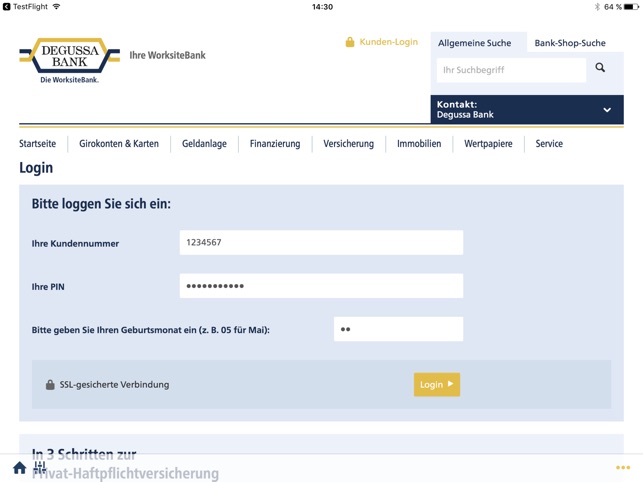Focus the Geburtsmonat input field
The image size is (643, 482).
pyautogui.click(x=399, y=329)
